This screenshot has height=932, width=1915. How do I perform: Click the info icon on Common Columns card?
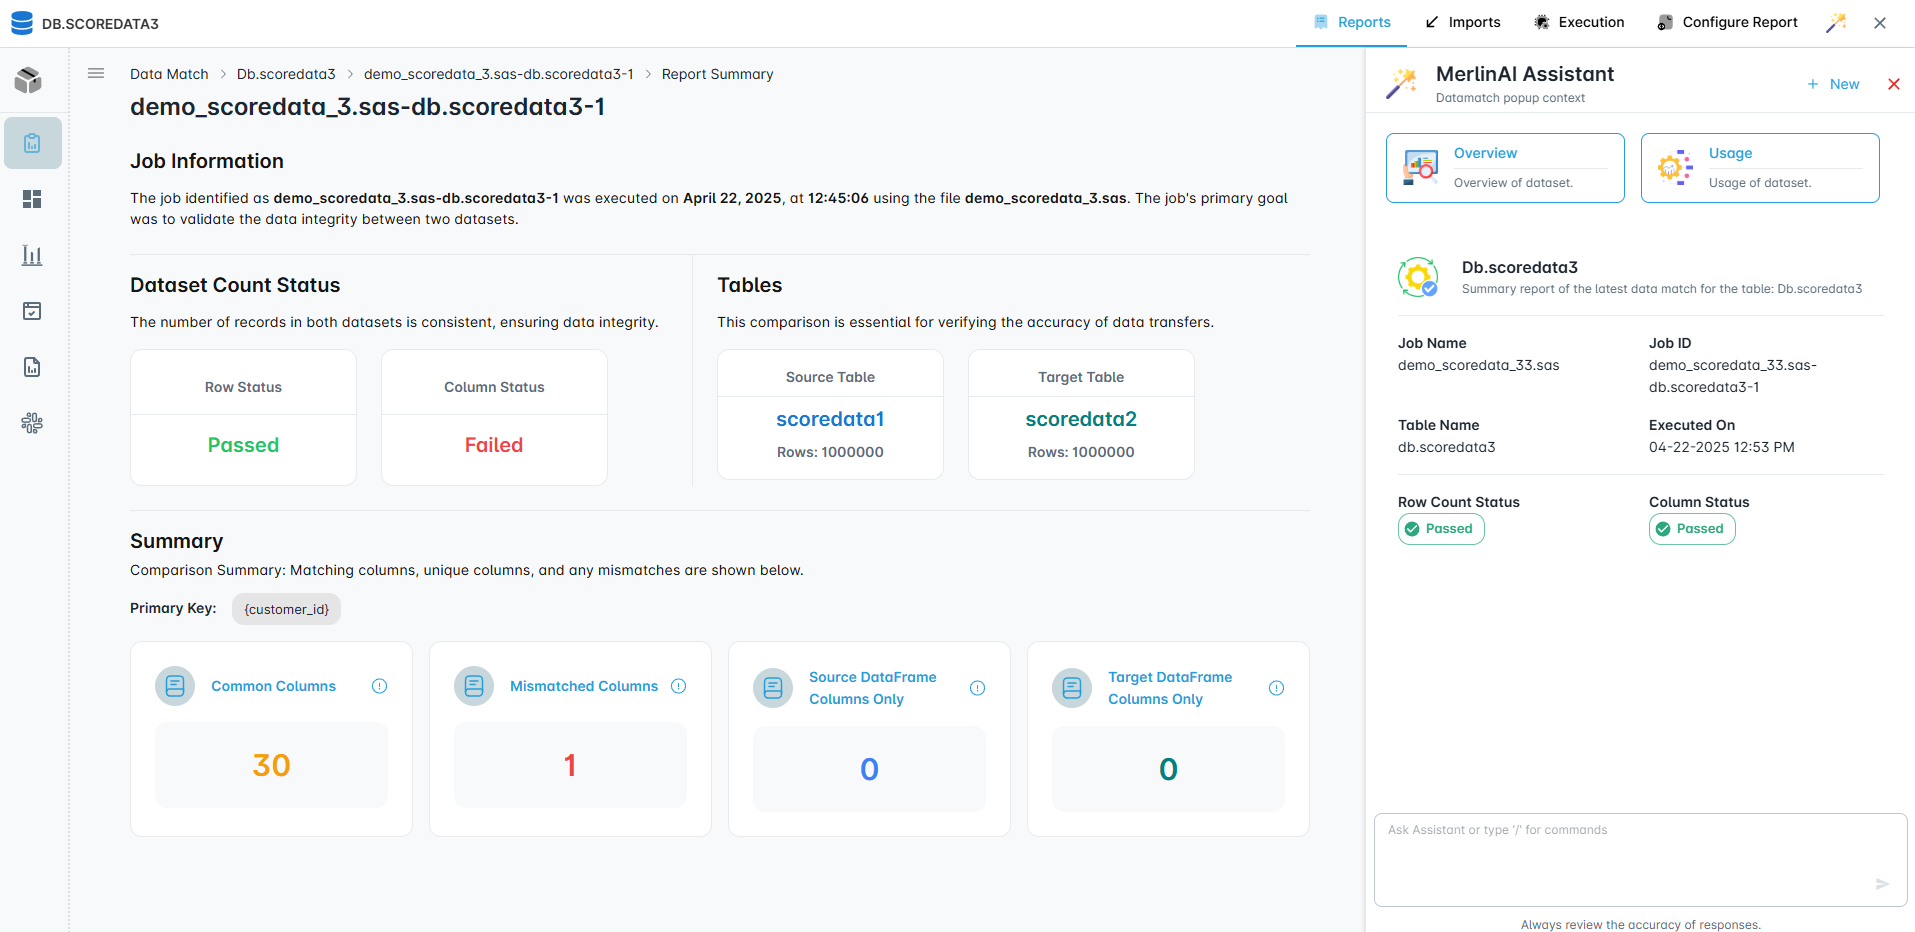(x=379, y=686)
